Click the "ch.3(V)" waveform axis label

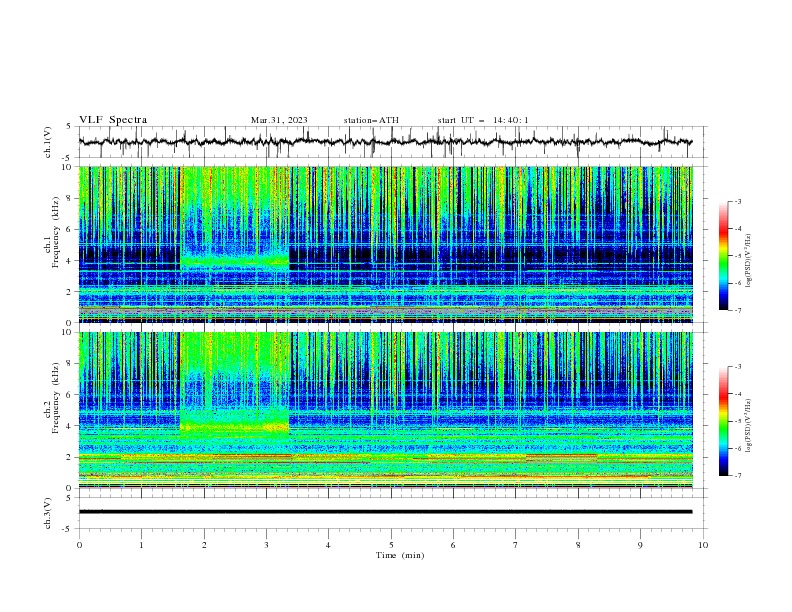48,514
